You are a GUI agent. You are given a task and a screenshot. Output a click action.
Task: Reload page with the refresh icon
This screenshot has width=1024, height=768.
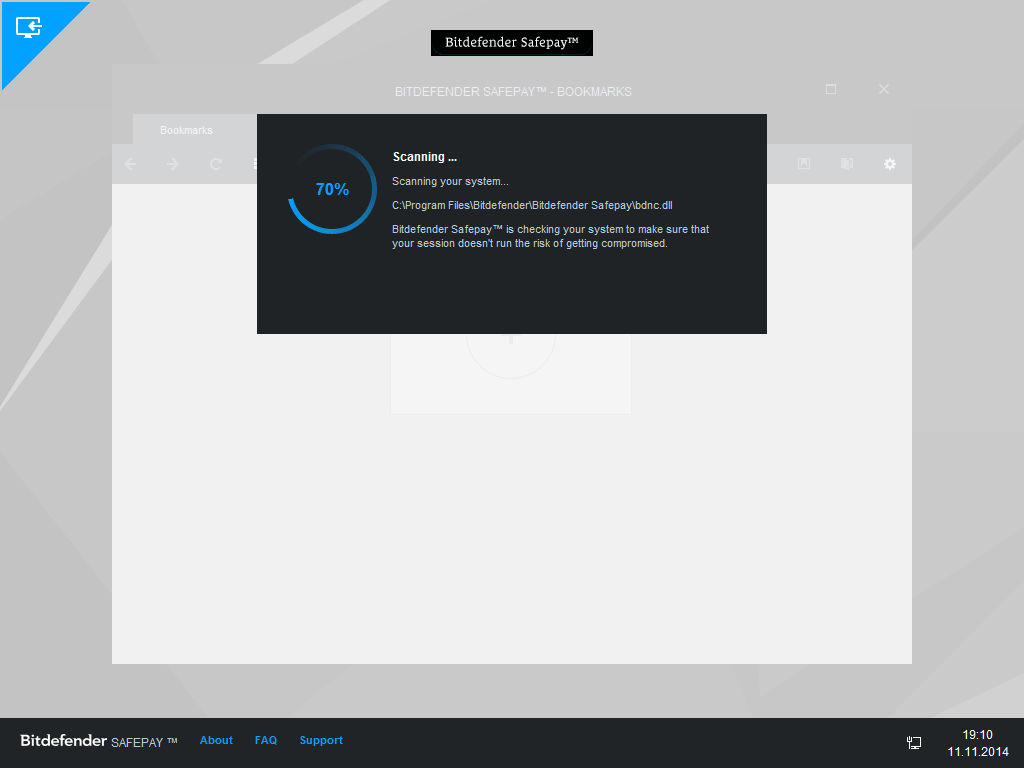(216, 164)
